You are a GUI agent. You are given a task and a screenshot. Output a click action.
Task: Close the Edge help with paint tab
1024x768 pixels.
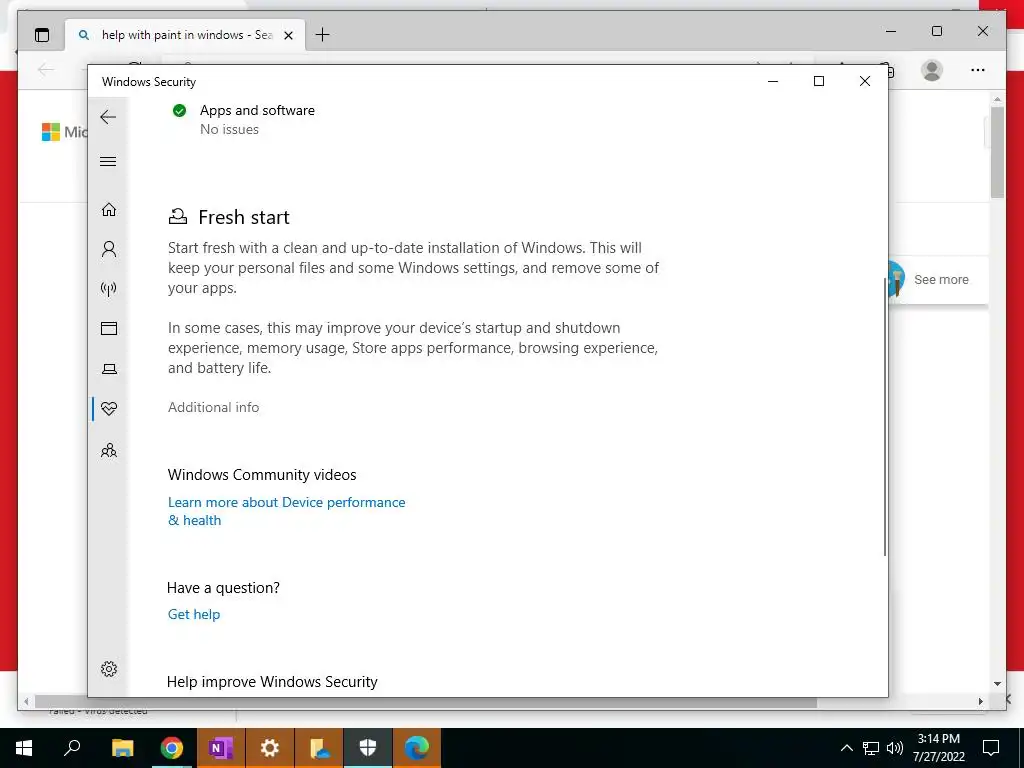[289, 35]
